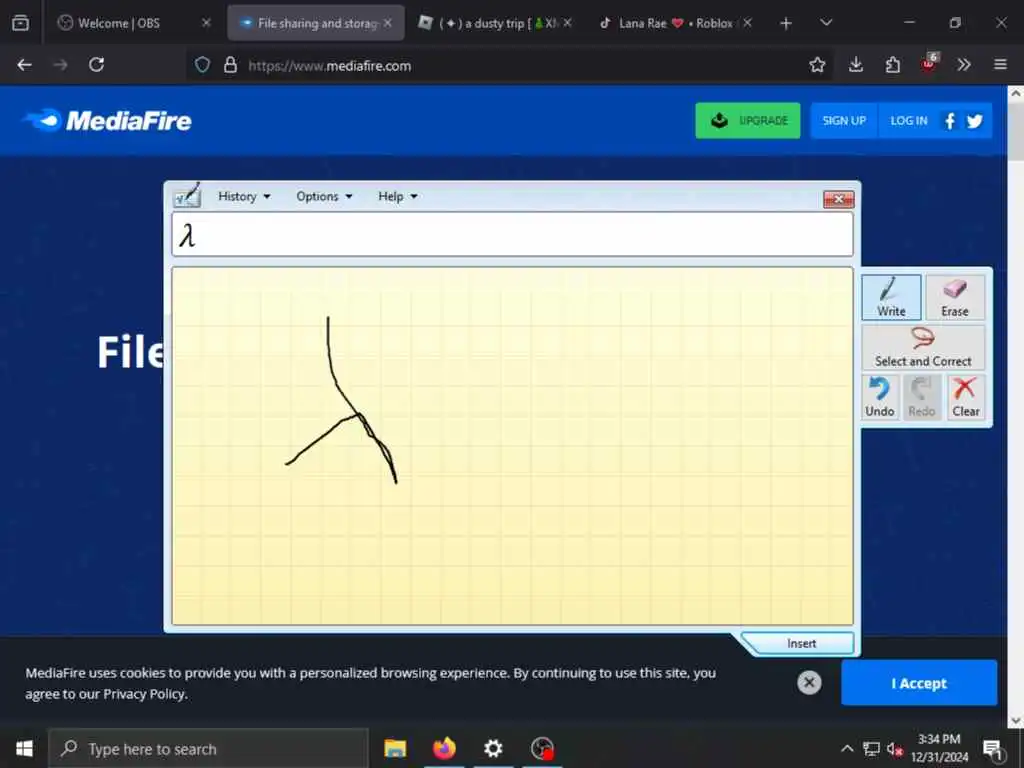The width and height of the screenshot is (1024, 768).
Task: Open the MediaFire Sign Up page
Action: tap(844, 120)
